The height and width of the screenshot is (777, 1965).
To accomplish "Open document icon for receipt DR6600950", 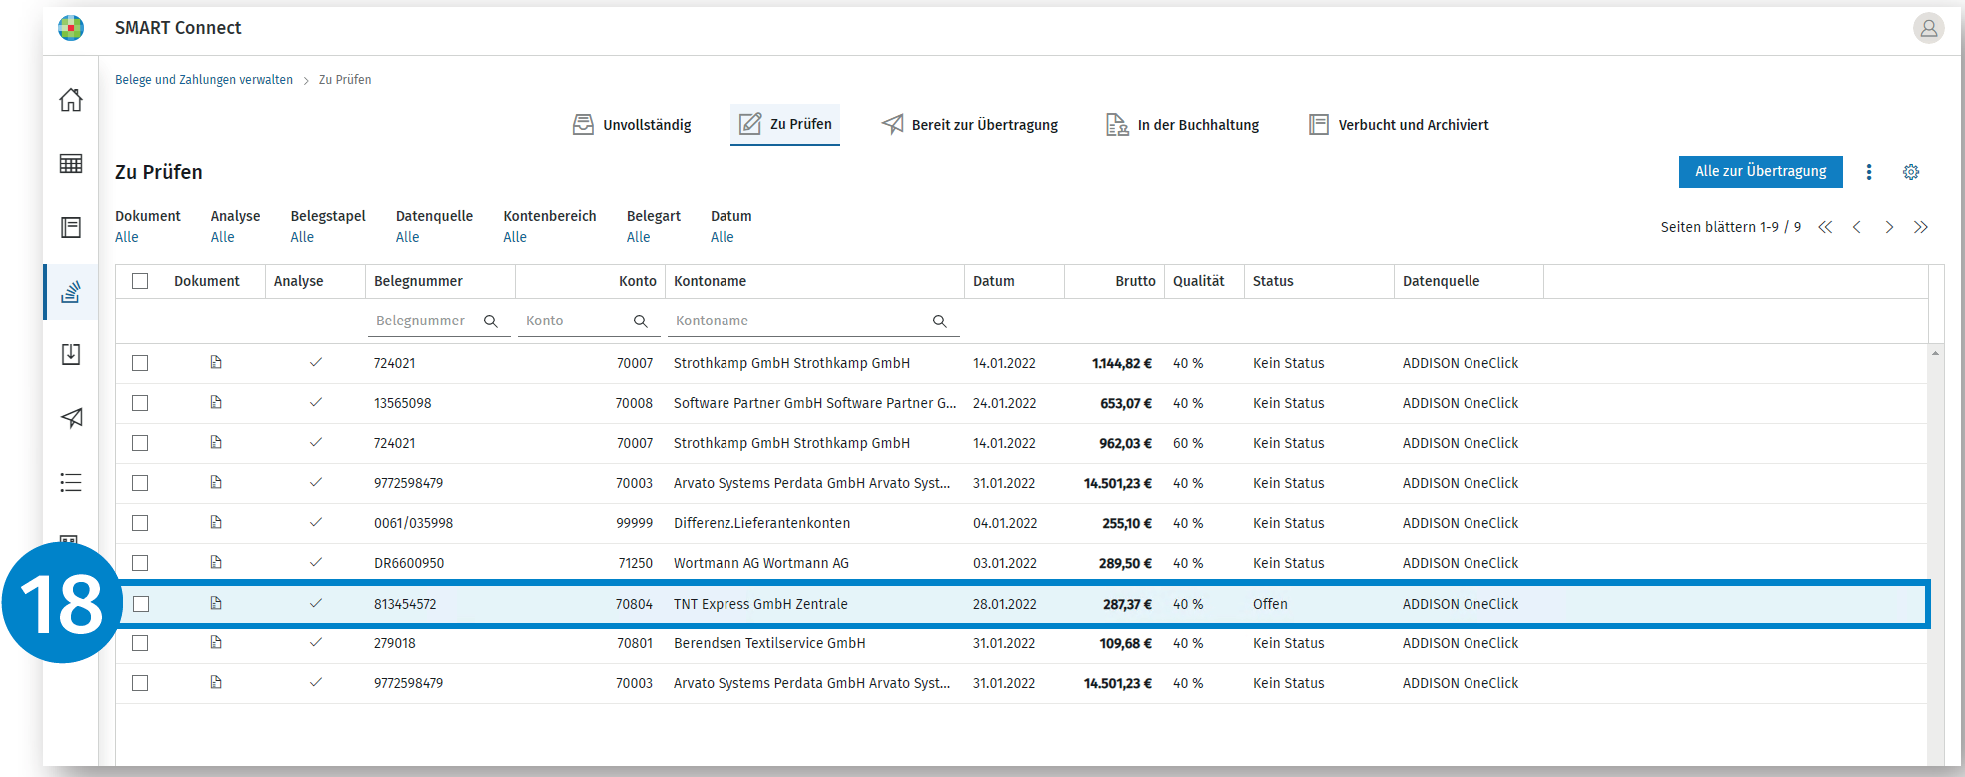I will point(216,562).
